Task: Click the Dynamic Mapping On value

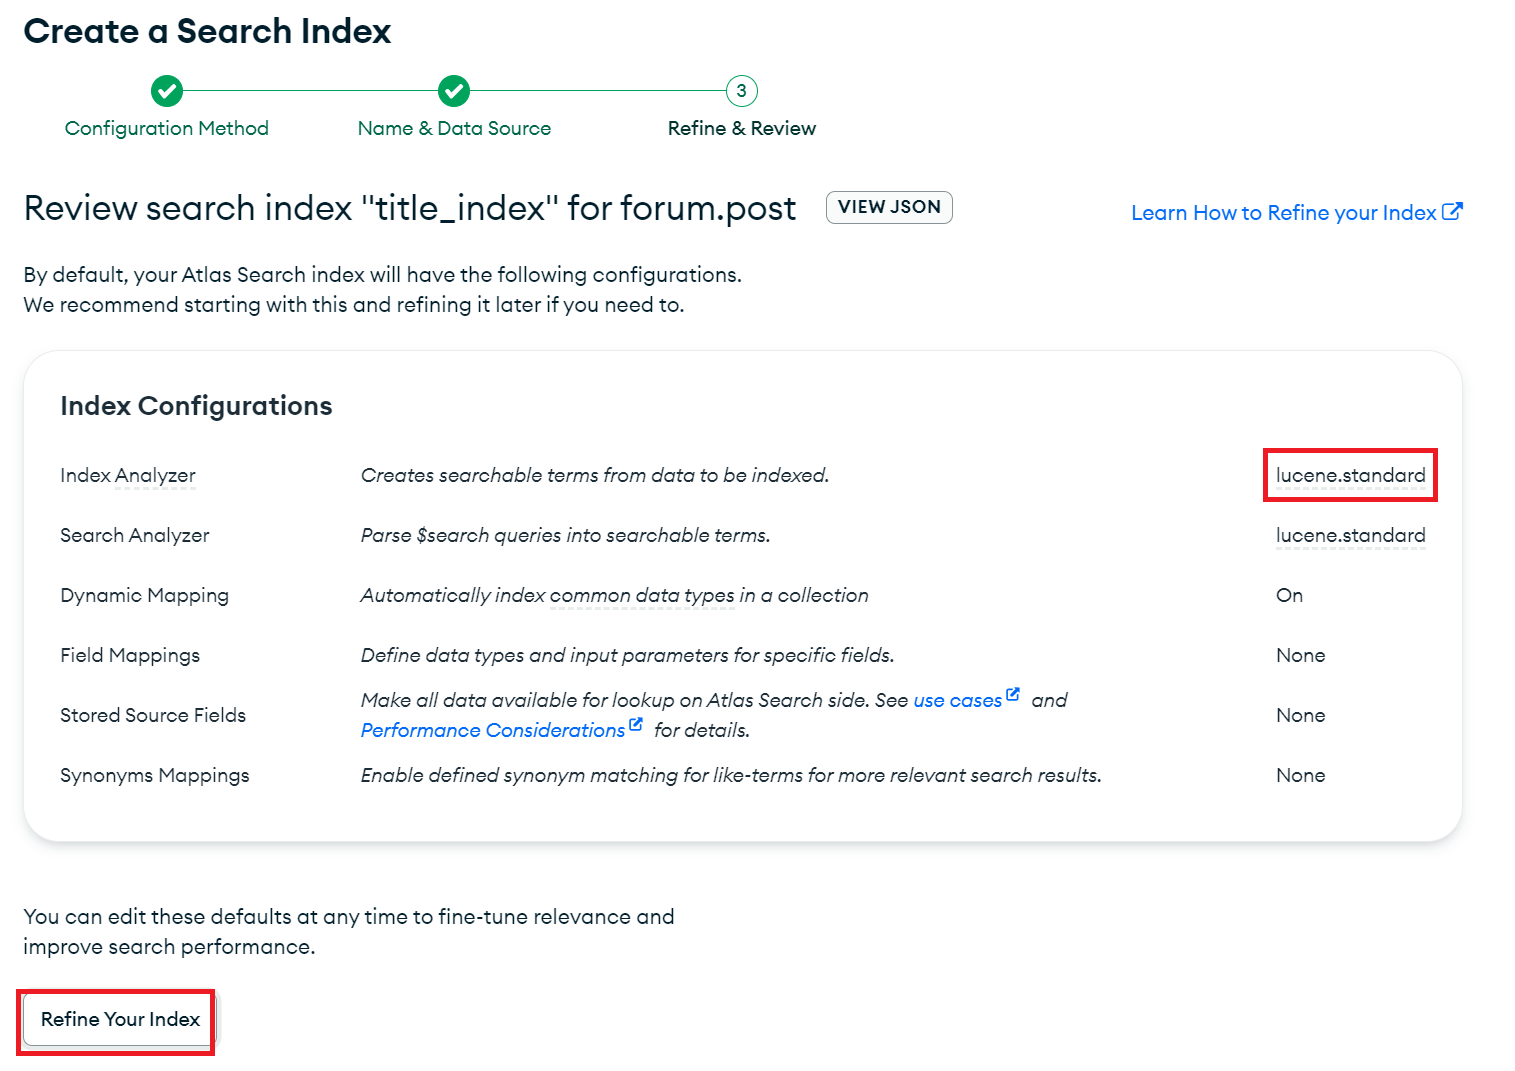Action: (x=1289, y=595)
